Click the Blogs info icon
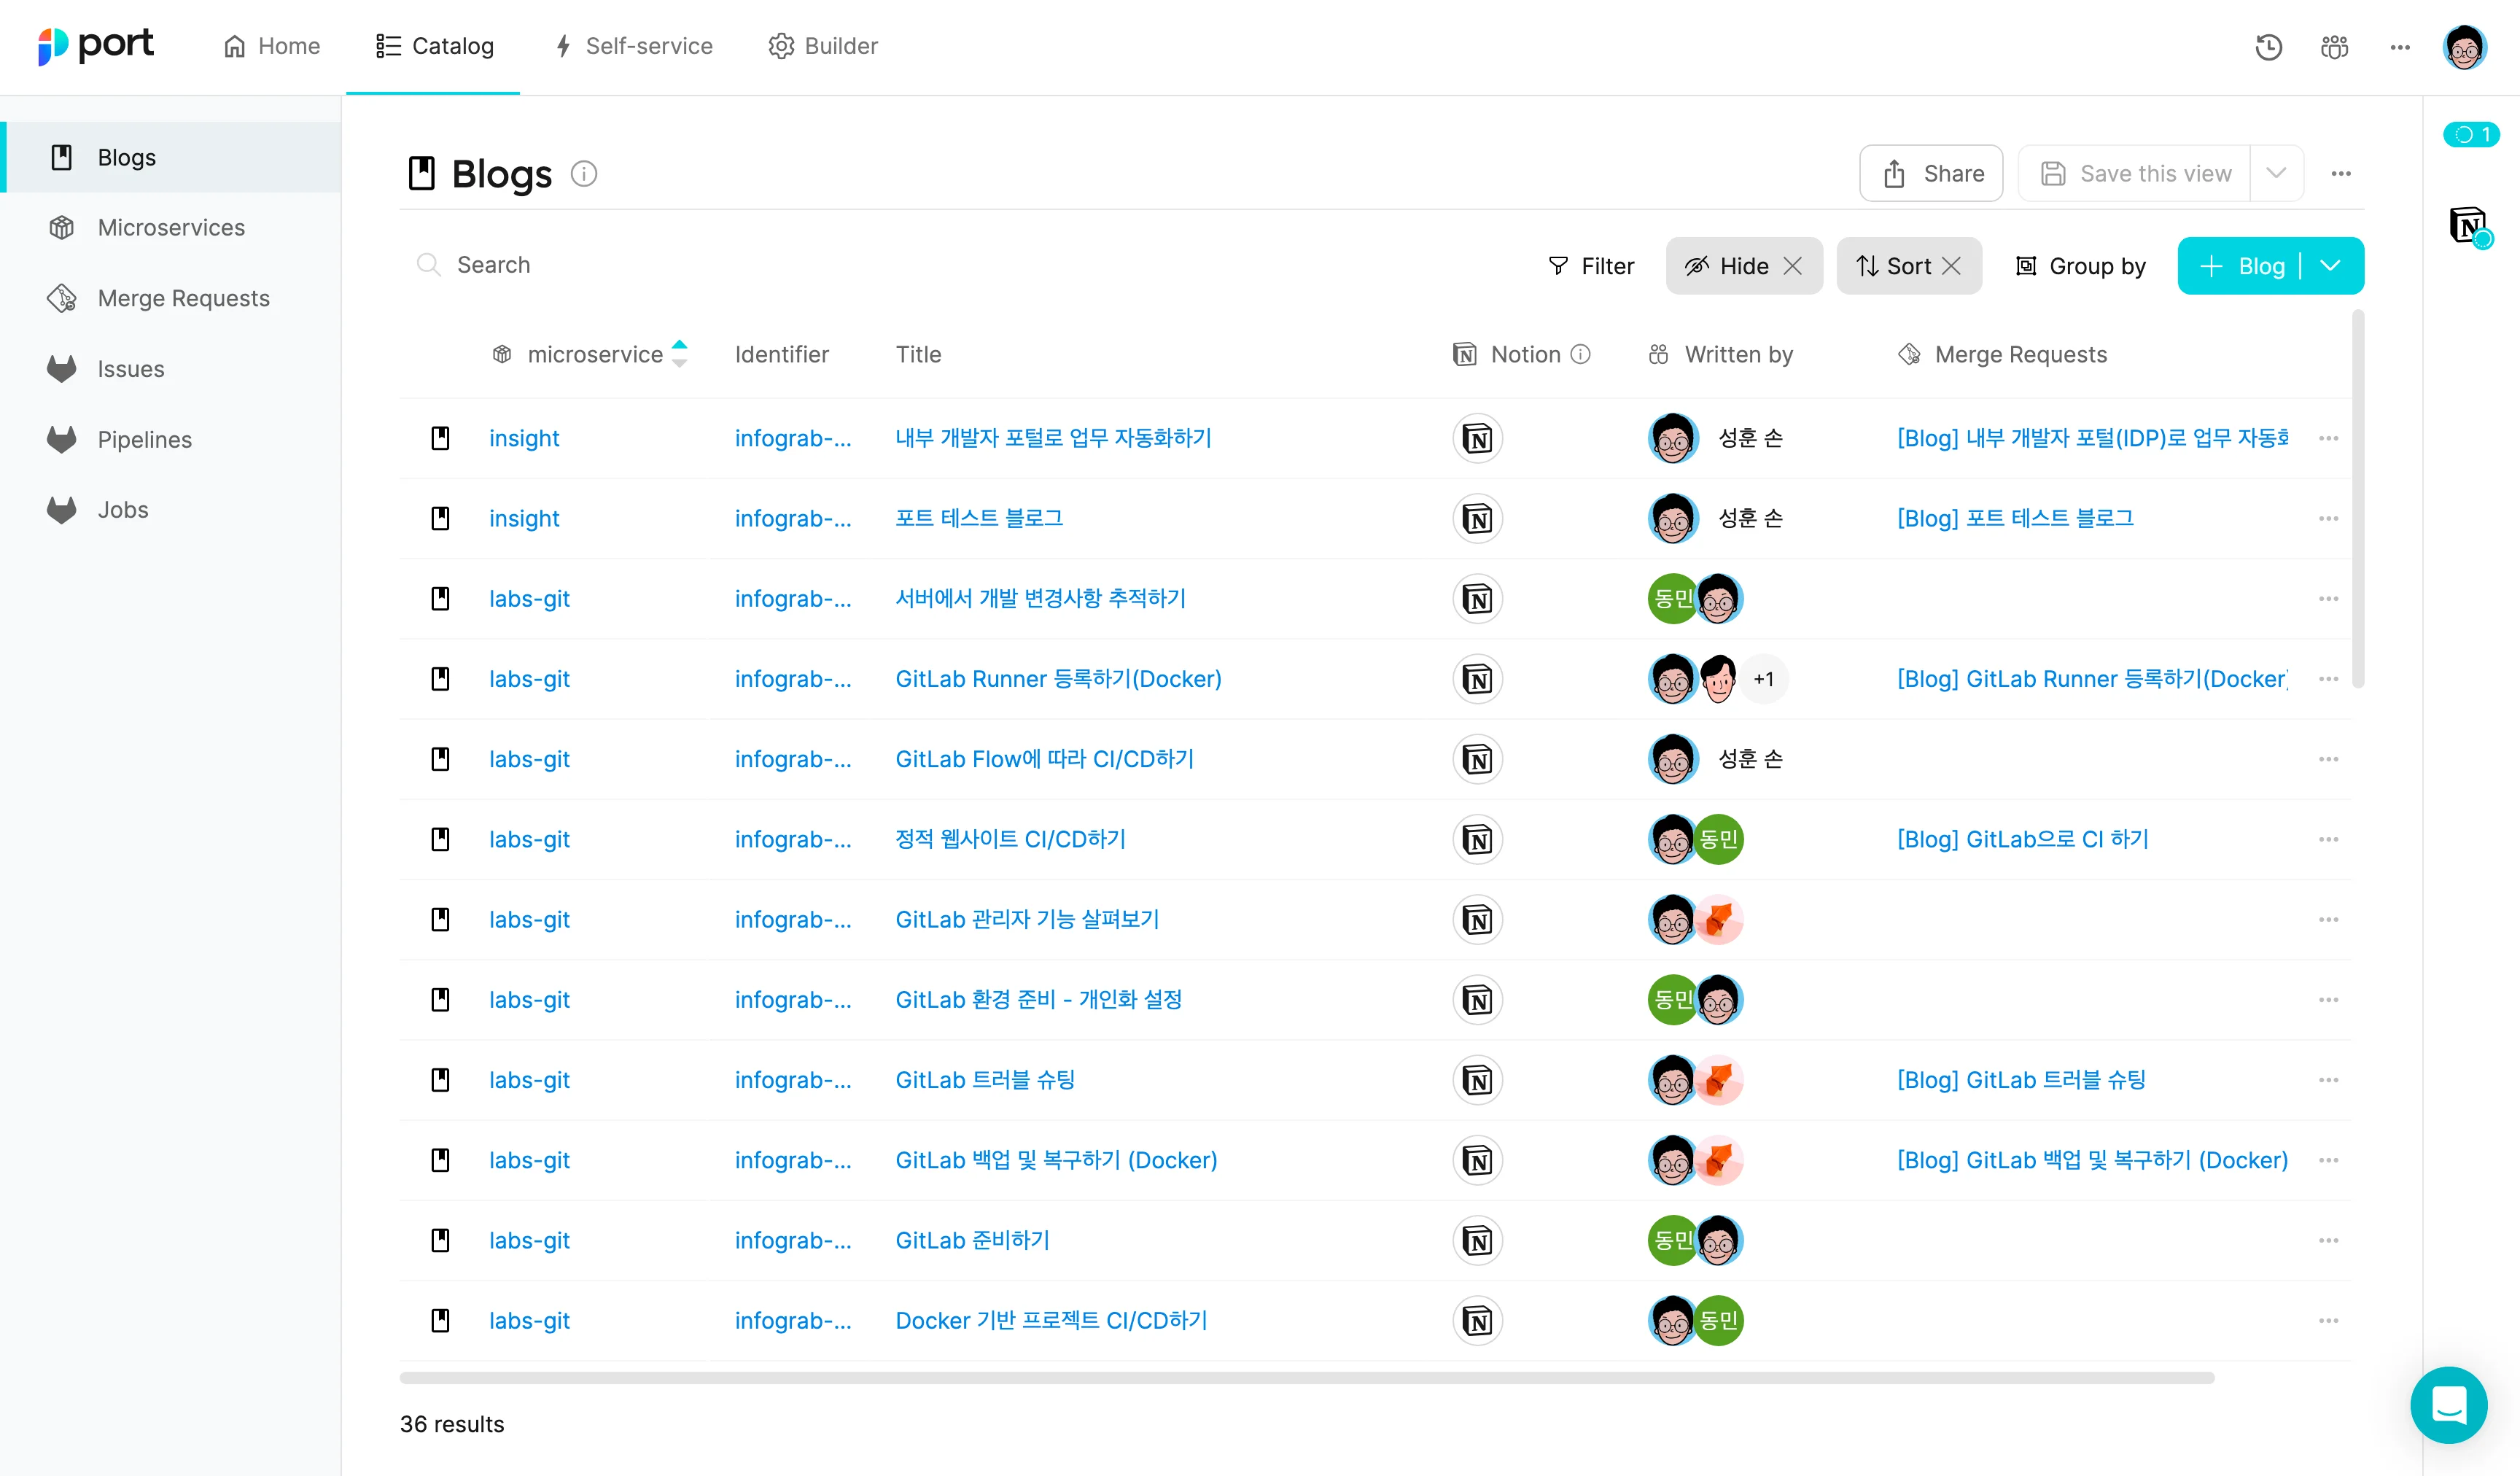2520x1476 pixels. (584, 174)
